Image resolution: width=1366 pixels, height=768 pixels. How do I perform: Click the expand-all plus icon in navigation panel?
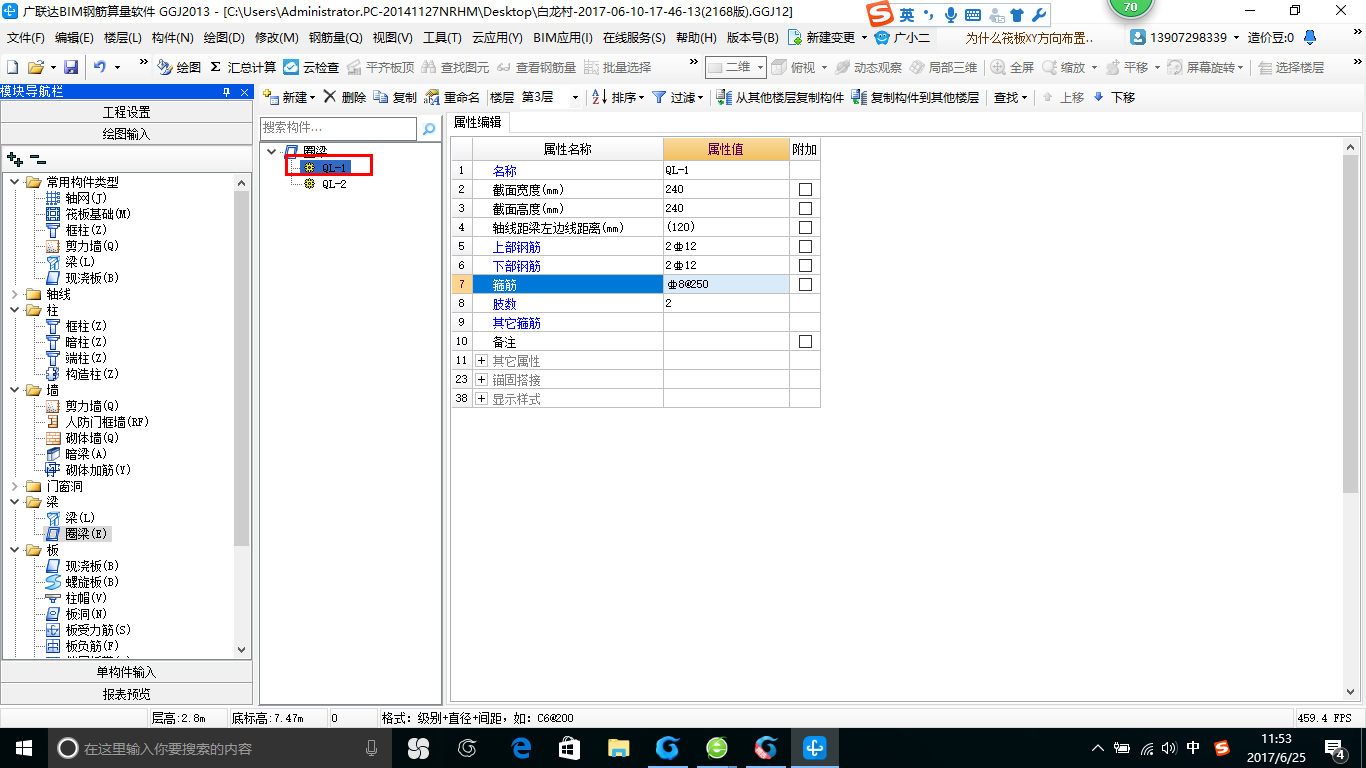pos(14,159)
